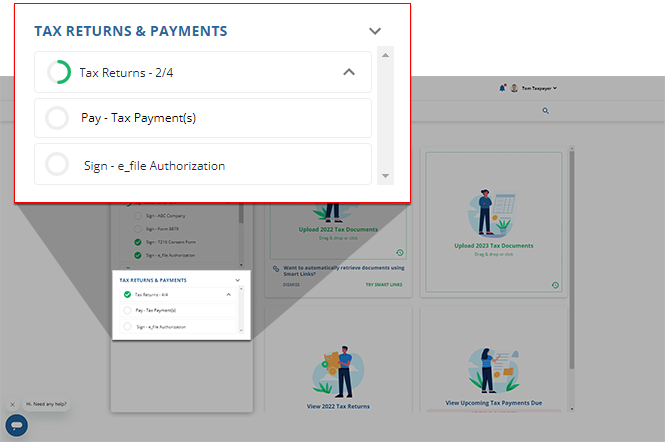This screenshot has height=442, width=665.
Task: Click Tom Taxpayer's profile avatar
Action: tap(514, 88)
